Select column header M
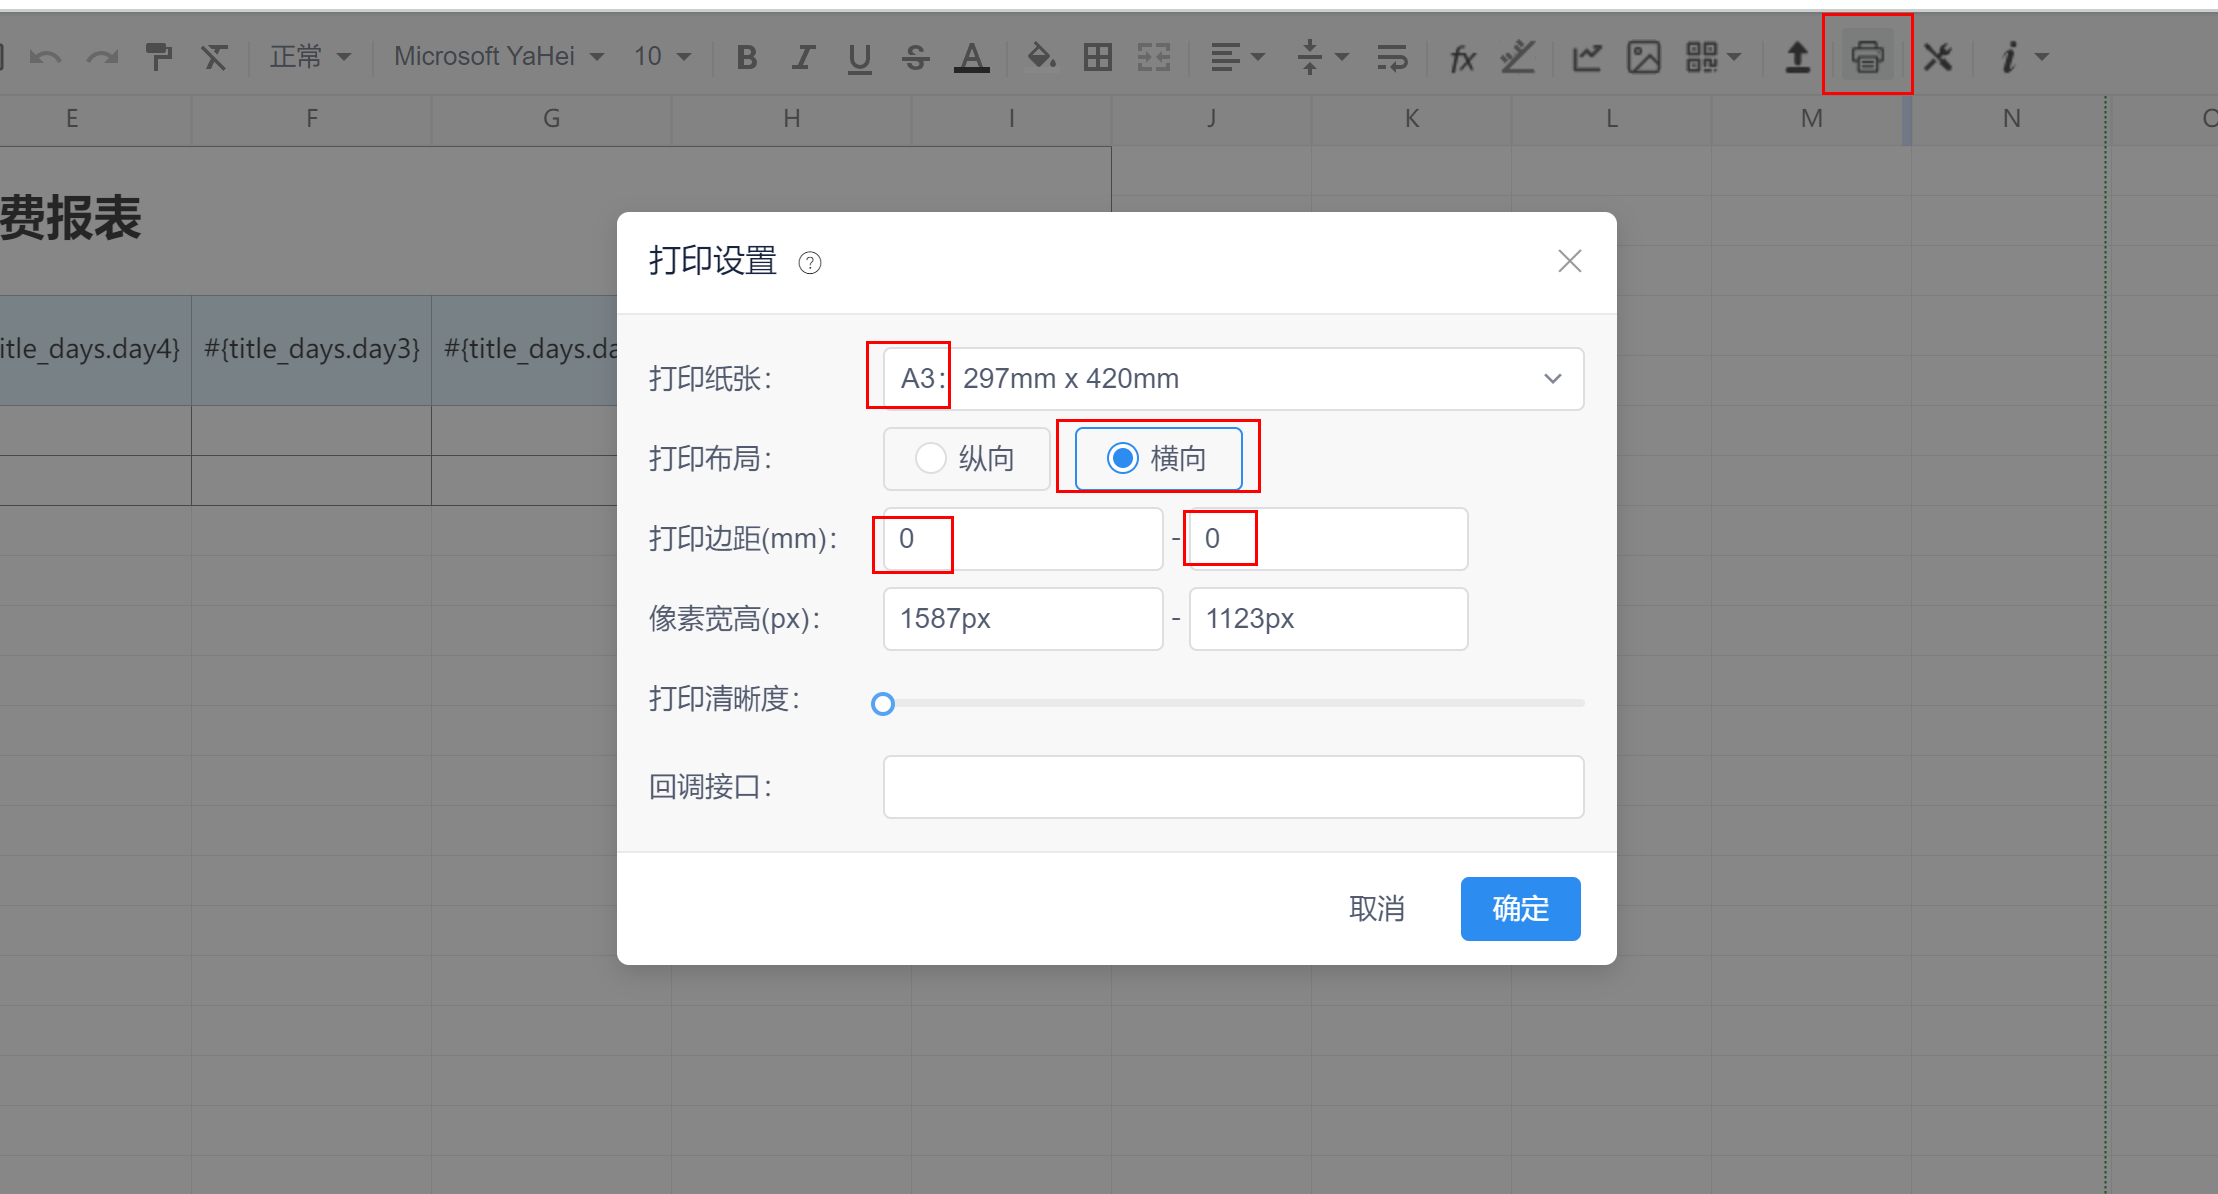 (1812, 119)
